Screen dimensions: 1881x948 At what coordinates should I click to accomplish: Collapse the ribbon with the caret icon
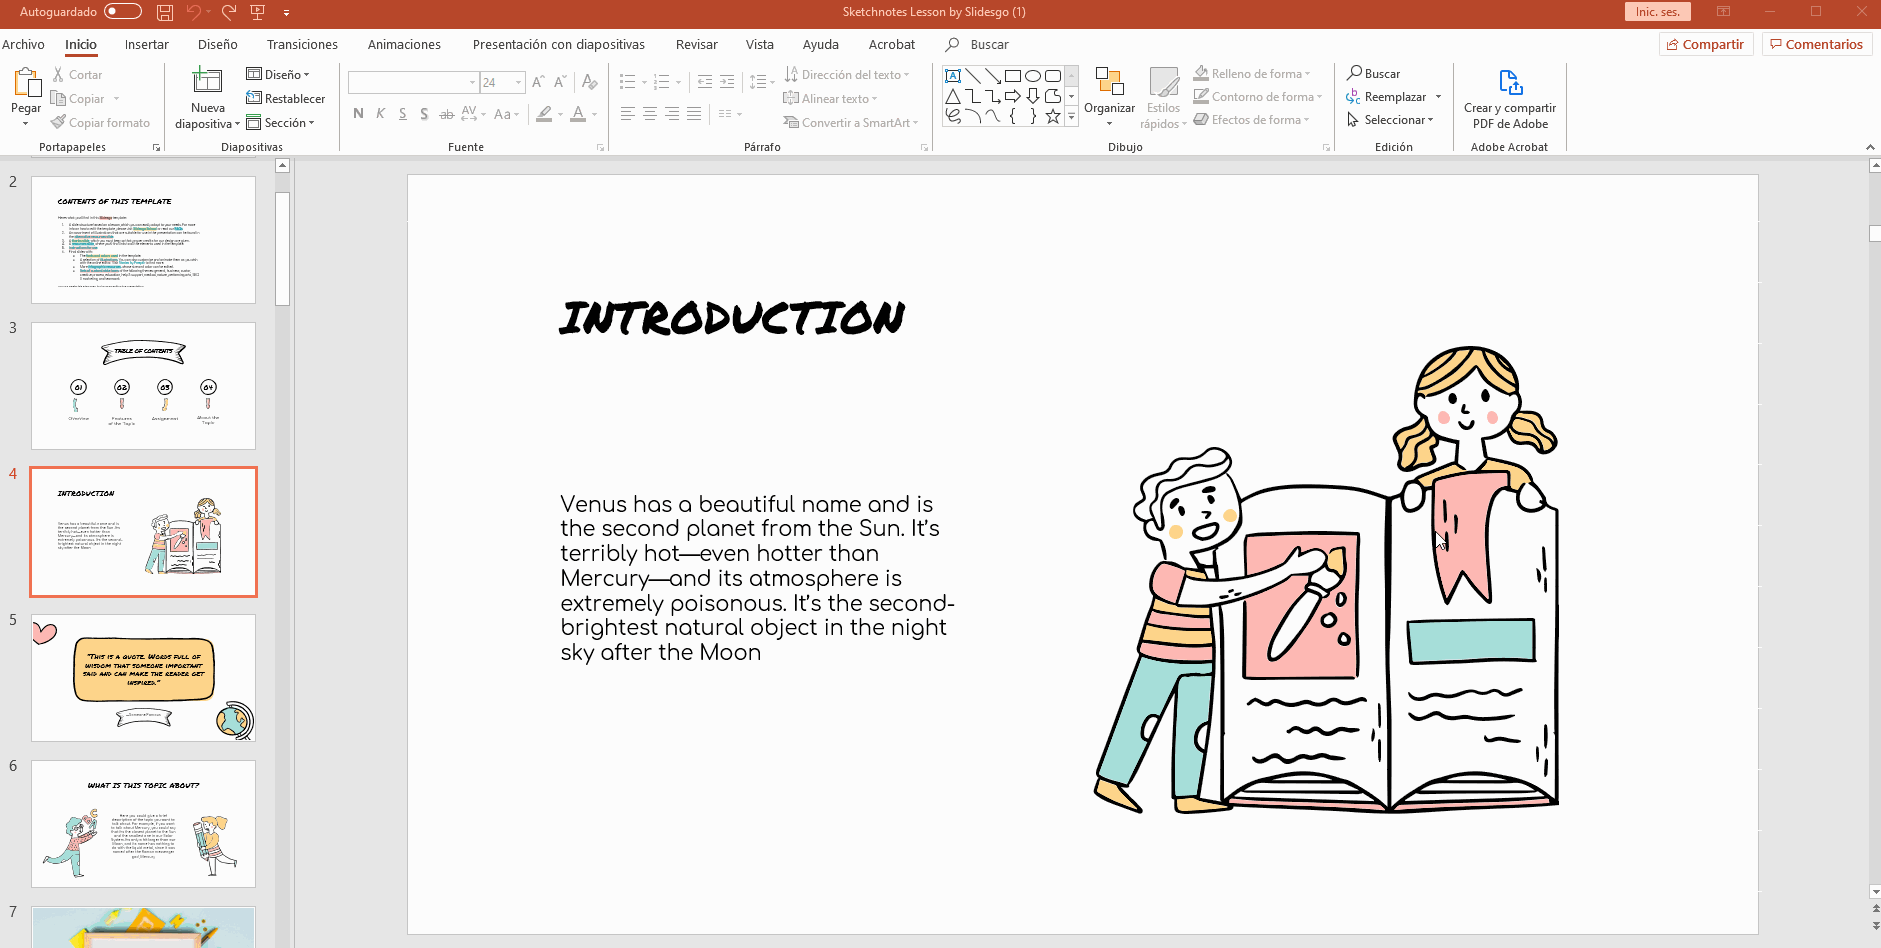(1870, 147)
